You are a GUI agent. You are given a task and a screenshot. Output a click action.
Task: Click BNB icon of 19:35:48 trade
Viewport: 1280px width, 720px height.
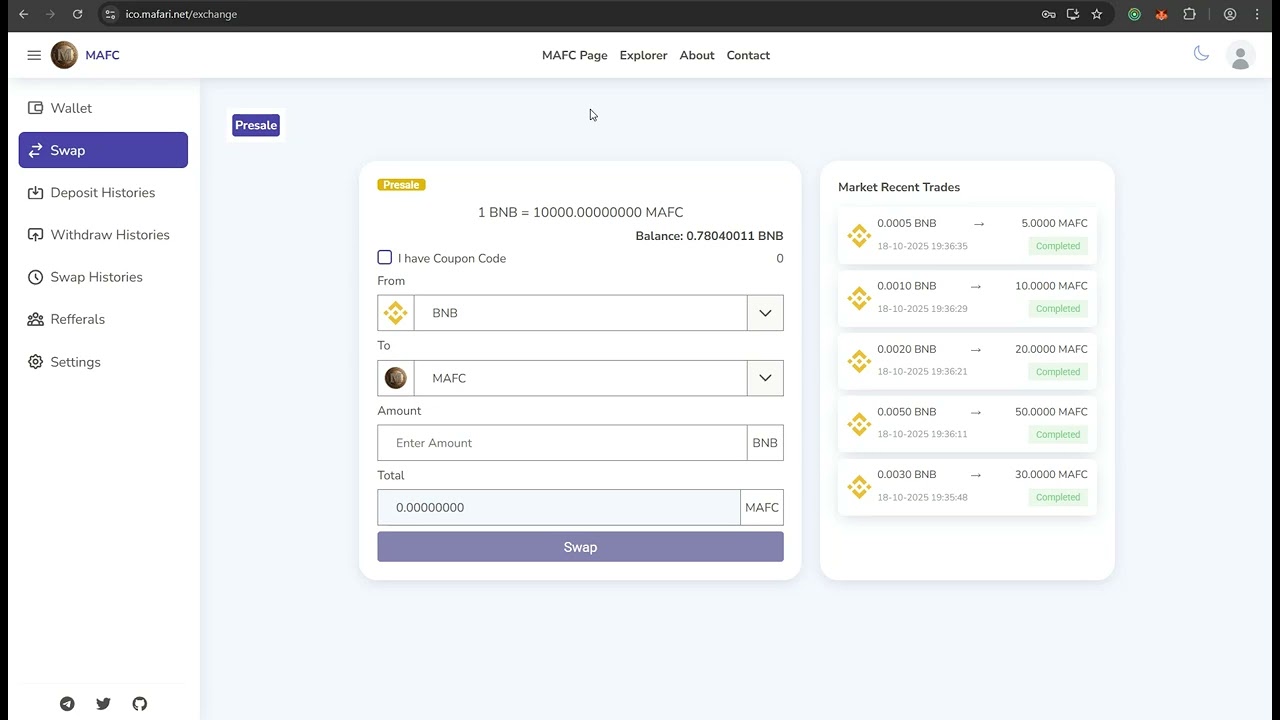click(859, 487)
